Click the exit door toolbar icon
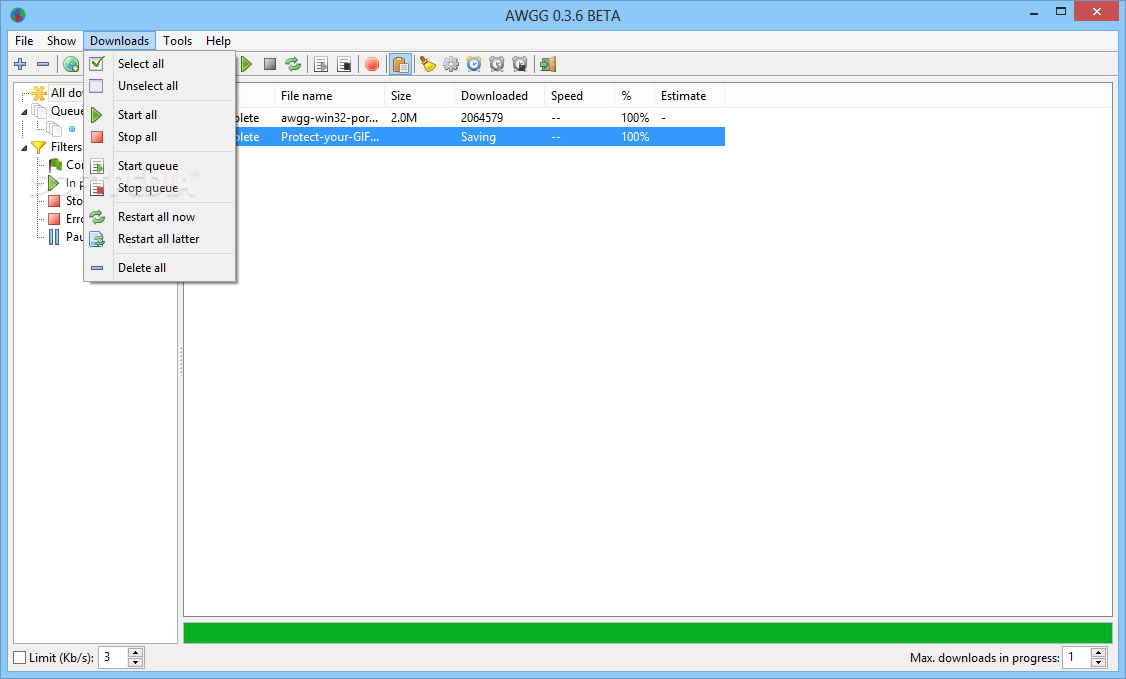Screen dimensions: 1126x679 548,64
